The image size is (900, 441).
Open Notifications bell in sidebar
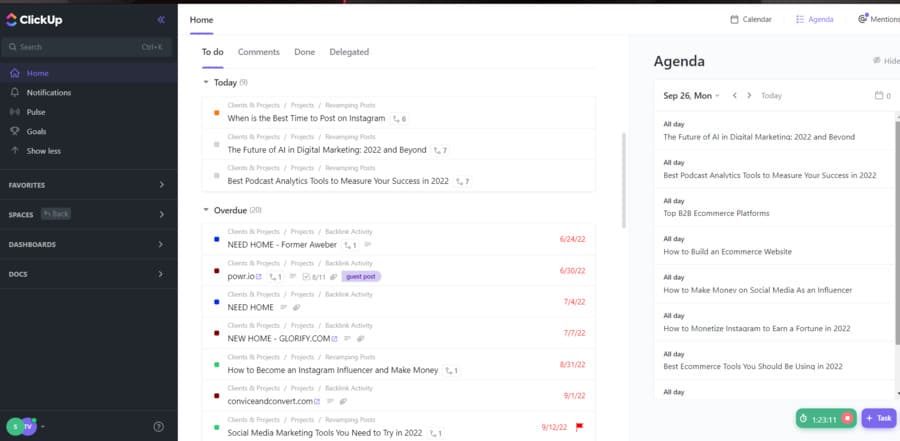(48, 92)
